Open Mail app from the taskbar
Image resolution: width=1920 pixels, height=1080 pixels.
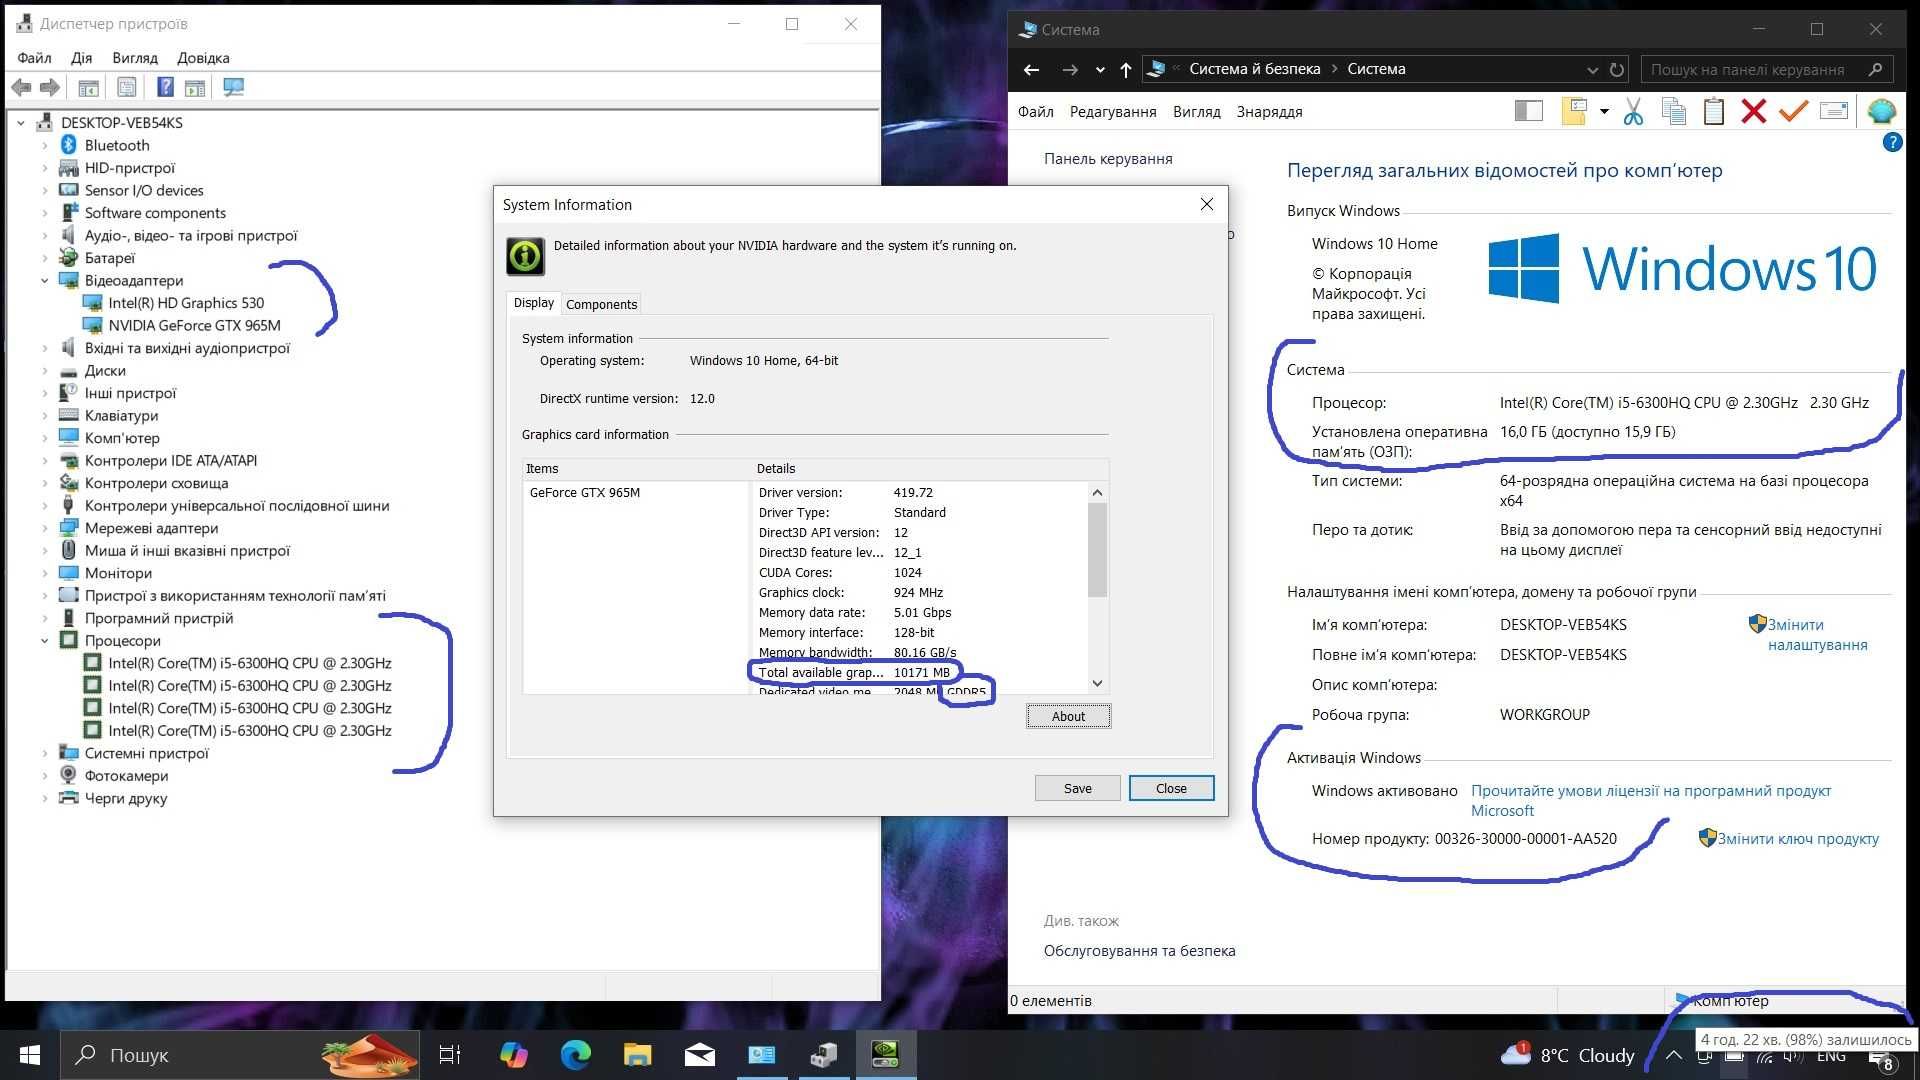coord(700,1054)
